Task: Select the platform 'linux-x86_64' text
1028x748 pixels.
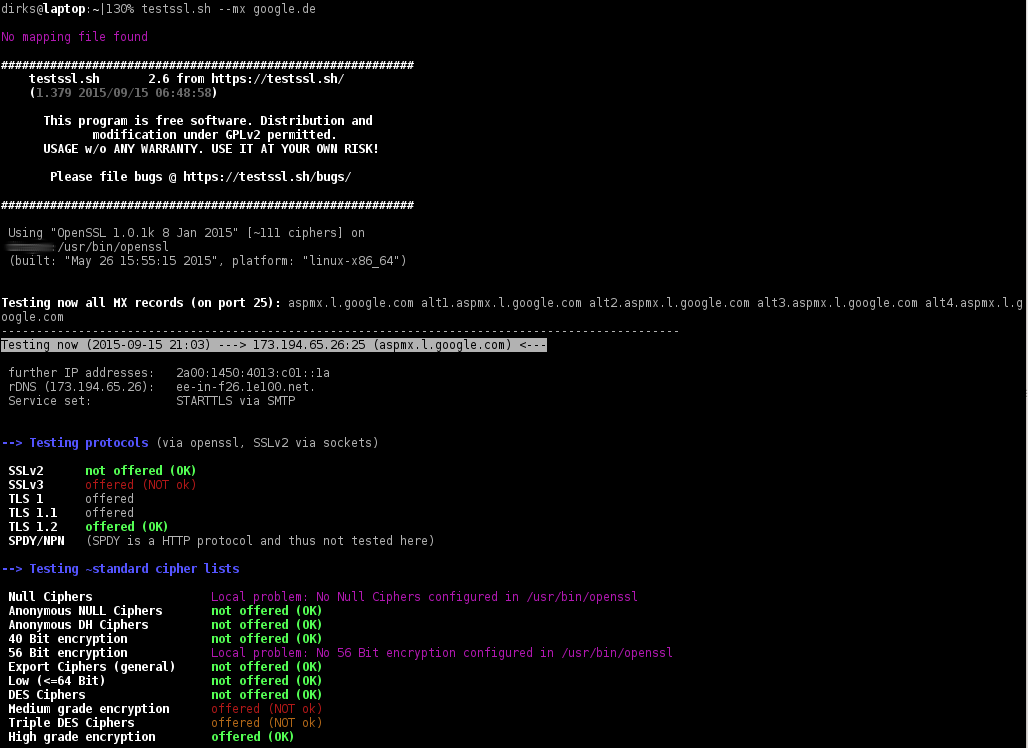Action: coord(351,261)
